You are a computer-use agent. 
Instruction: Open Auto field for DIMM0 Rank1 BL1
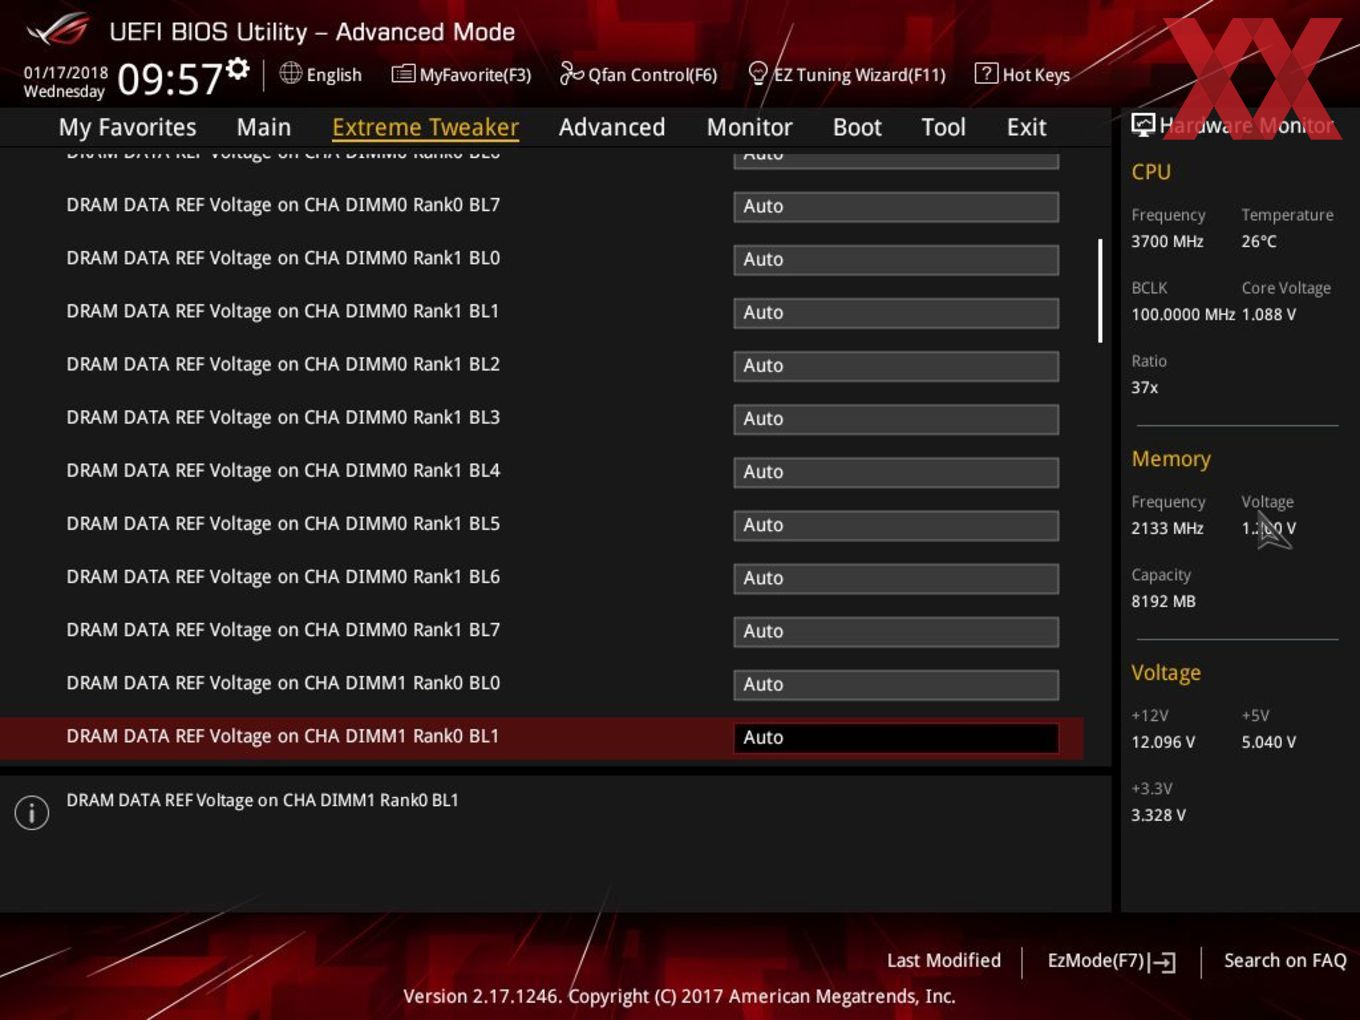tap(896, 312)
